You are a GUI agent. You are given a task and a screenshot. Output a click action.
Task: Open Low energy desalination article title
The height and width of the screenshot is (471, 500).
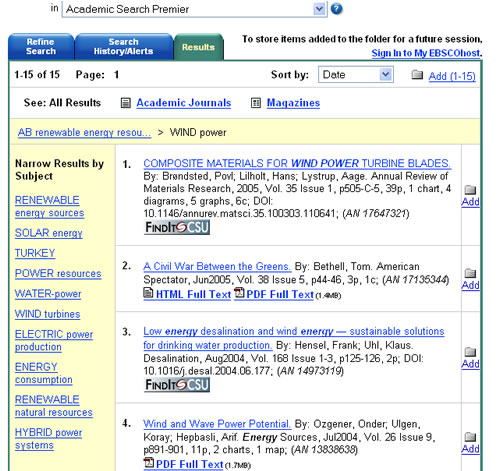pyautogui.click(x=294, y=338)
